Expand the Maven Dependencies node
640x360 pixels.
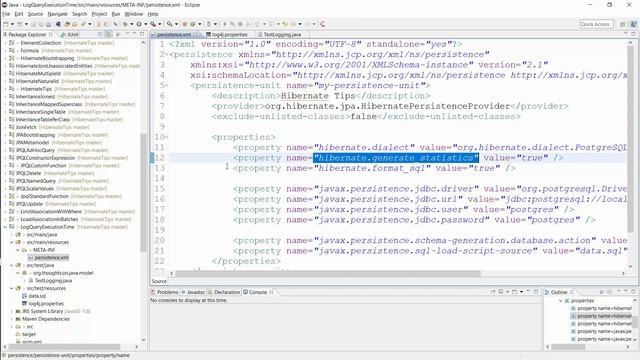point(11,319)
